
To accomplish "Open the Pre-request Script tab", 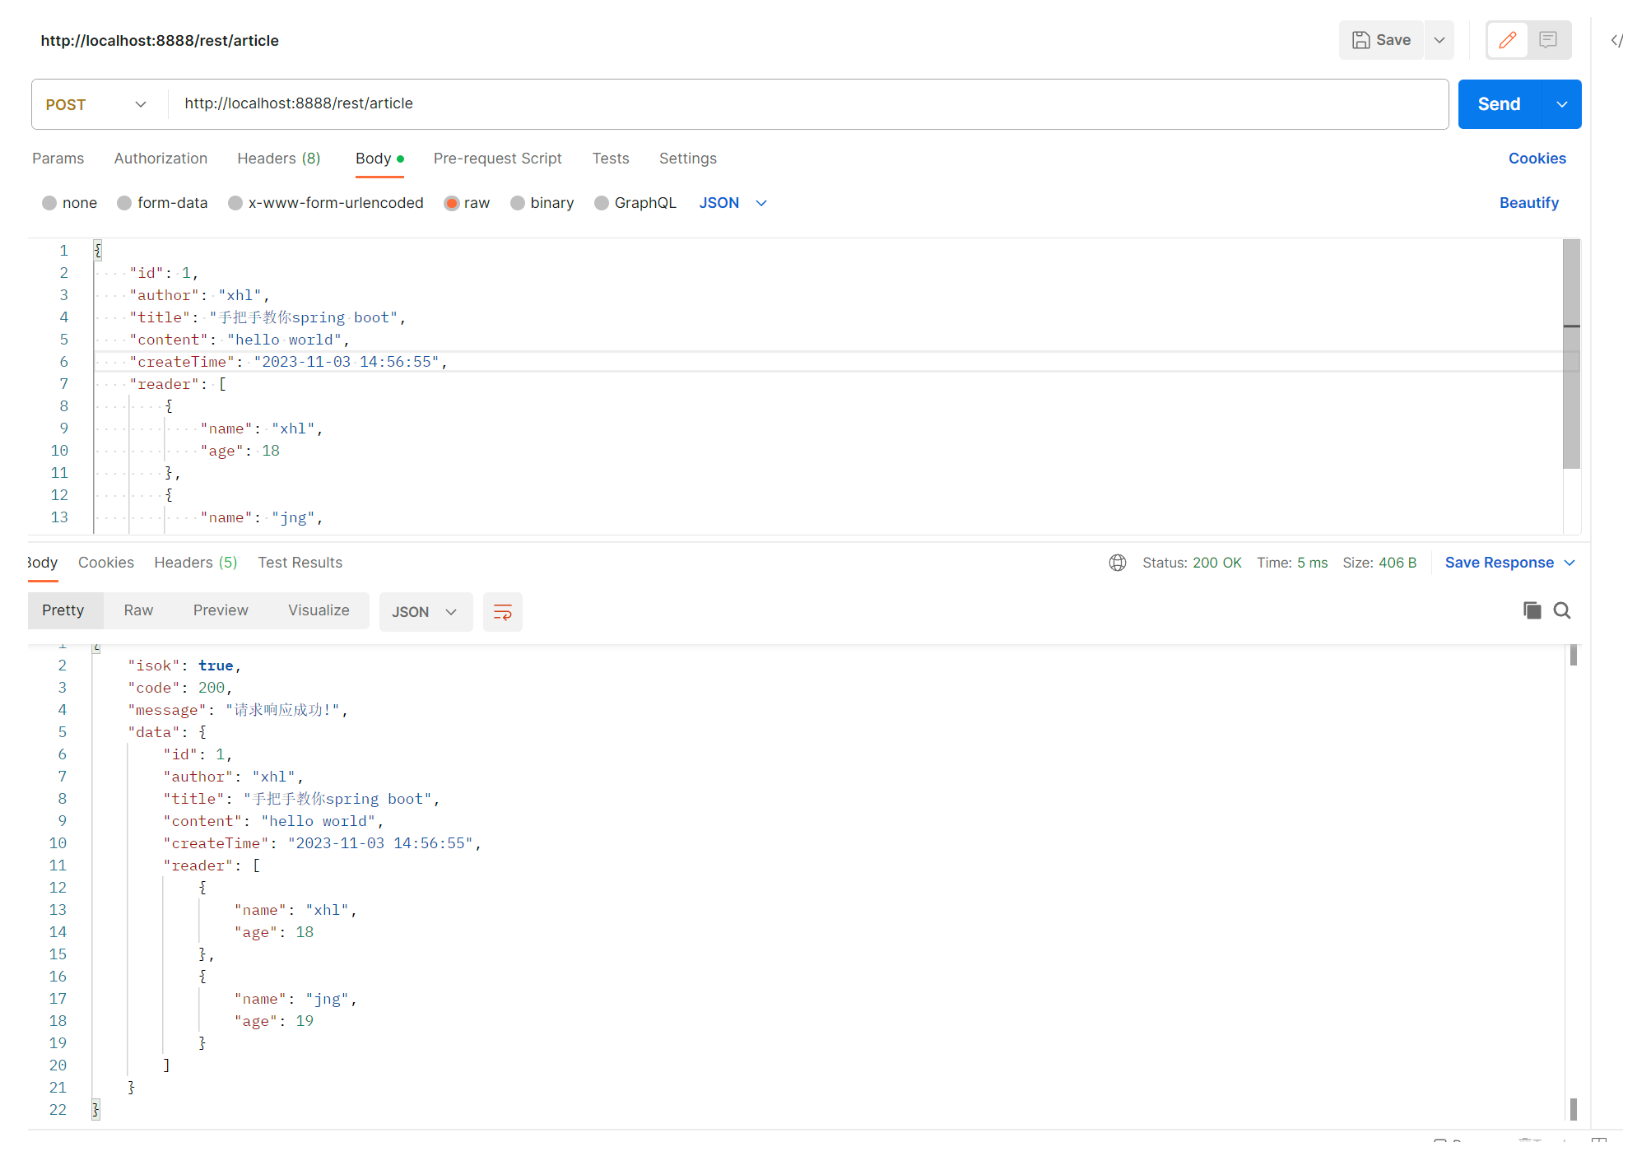I will (x=497, y=158).
